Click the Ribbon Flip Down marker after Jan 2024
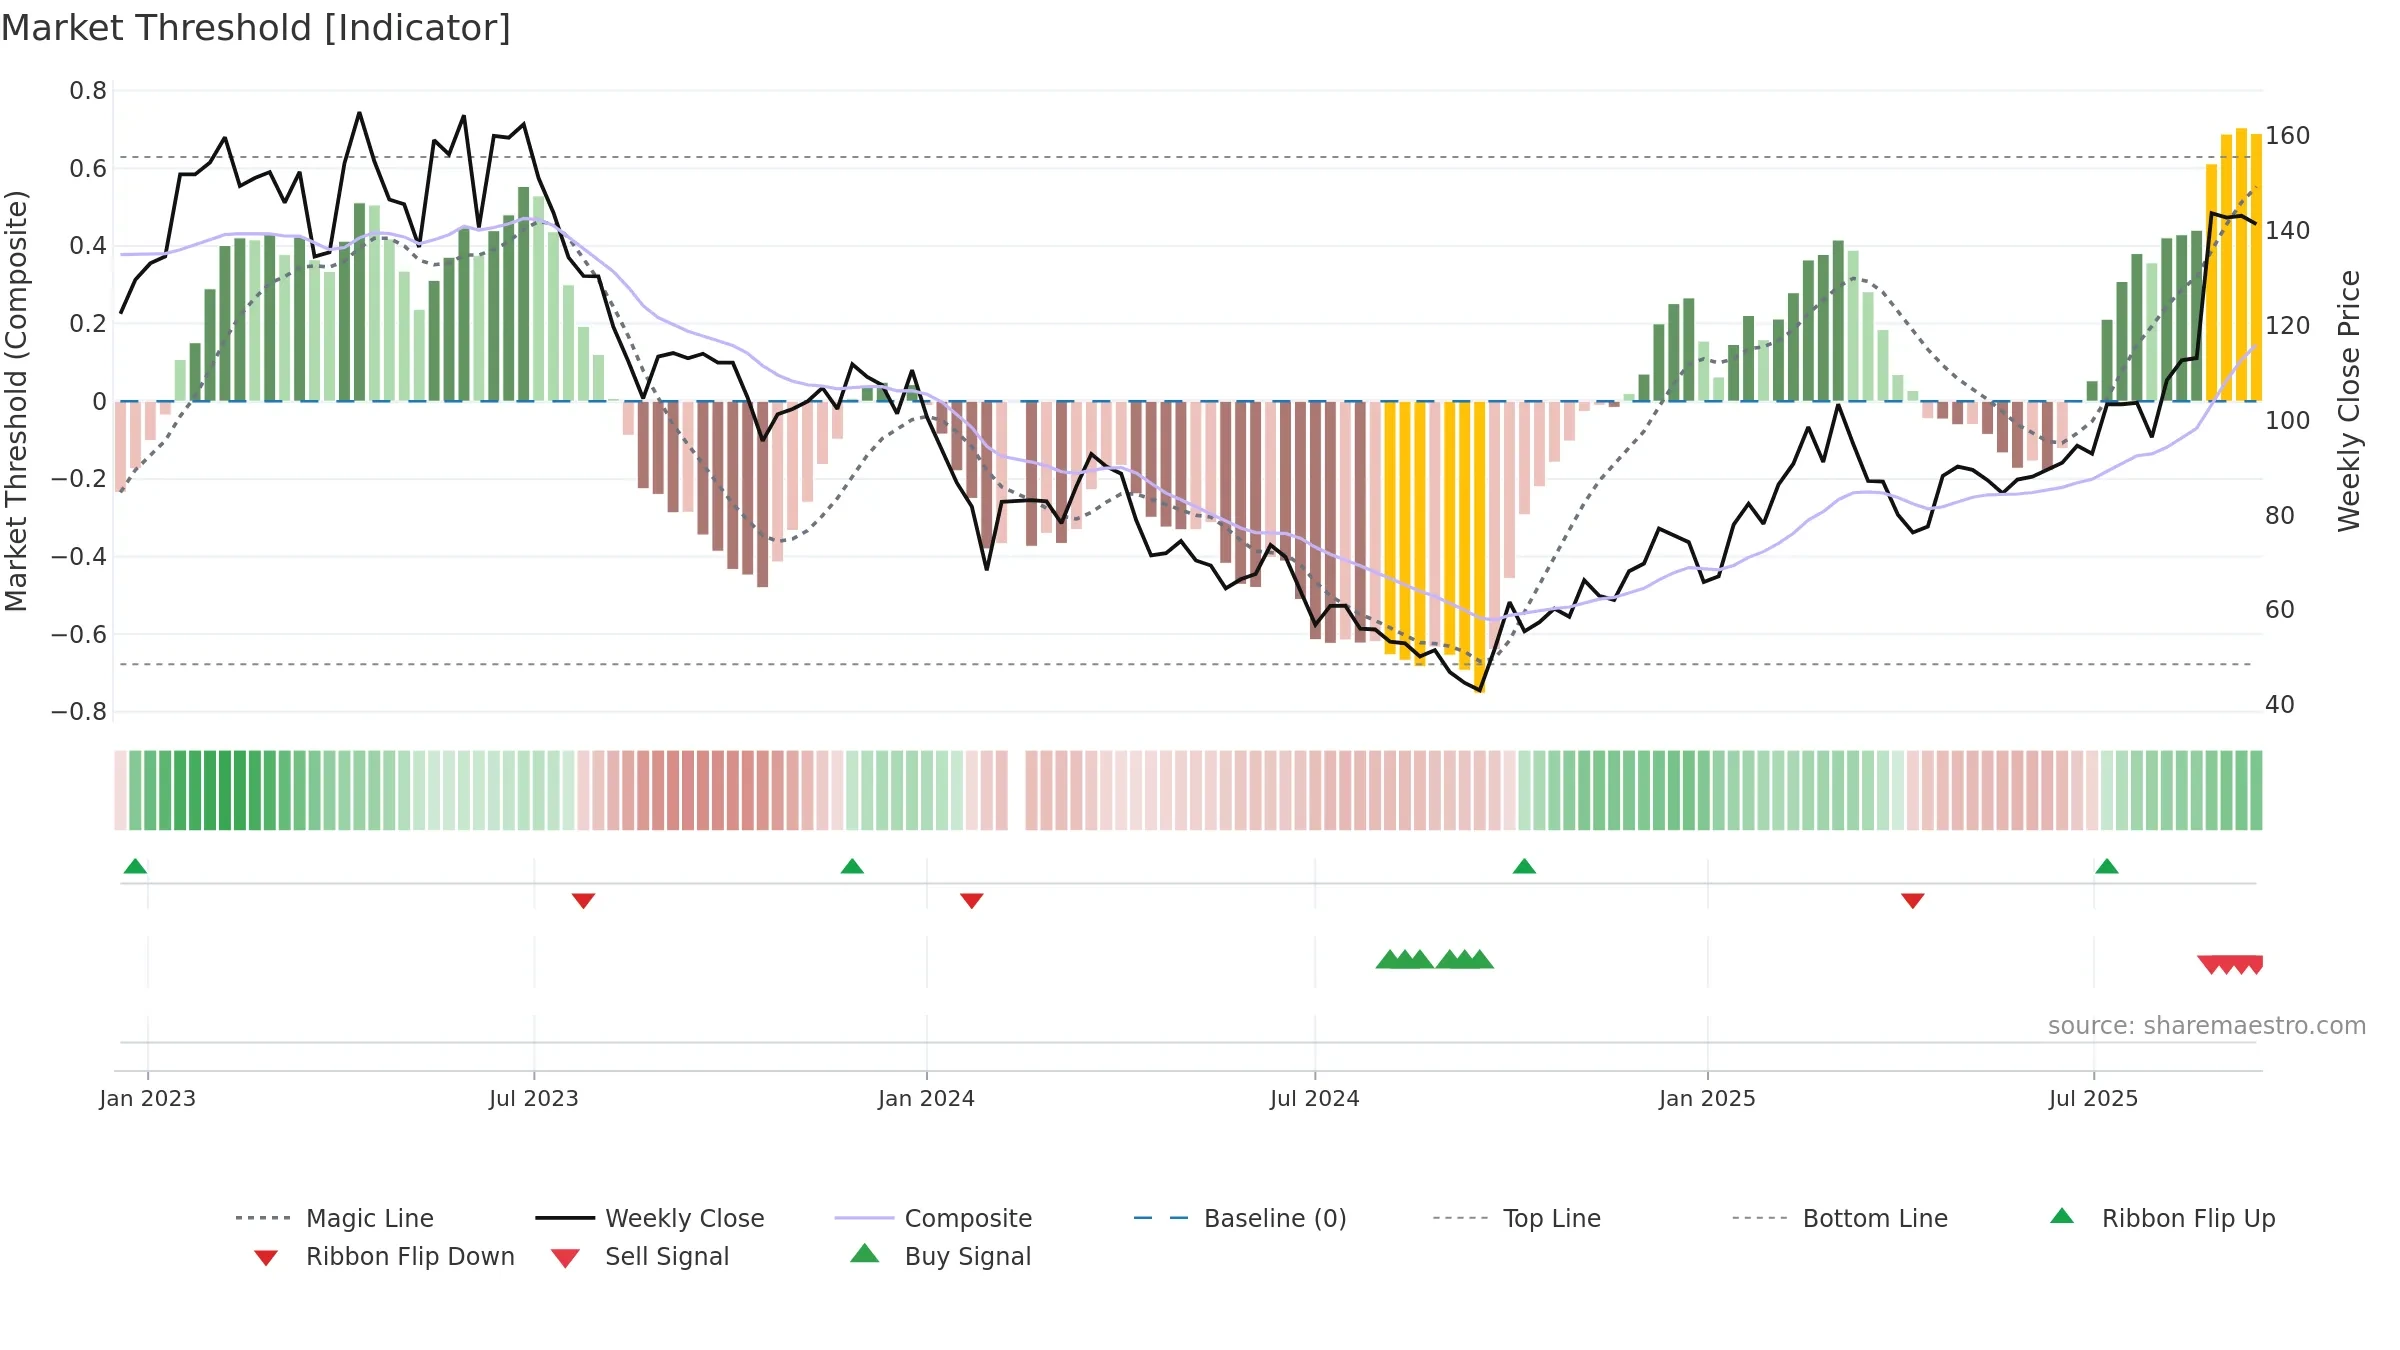 point(971,901)
